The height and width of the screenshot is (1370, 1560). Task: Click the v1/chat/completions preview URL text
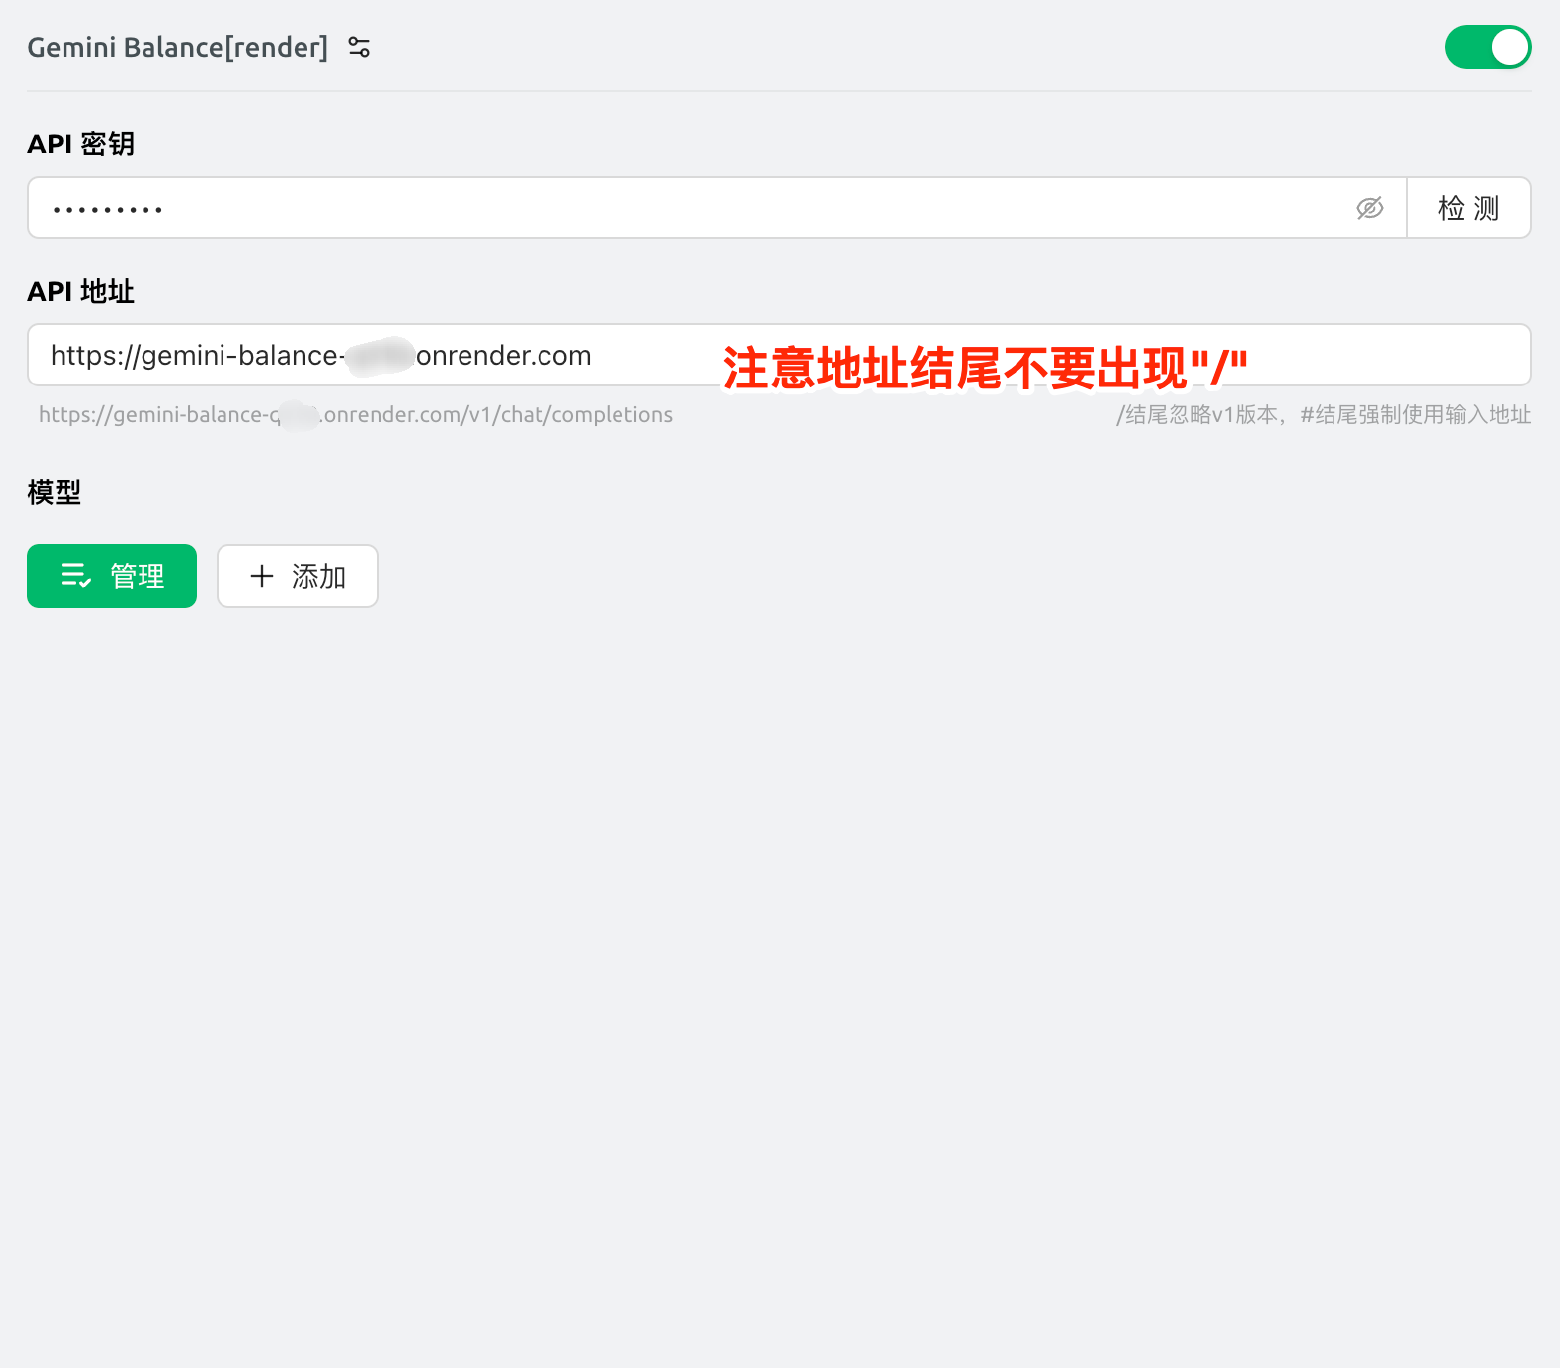(356, 415)
